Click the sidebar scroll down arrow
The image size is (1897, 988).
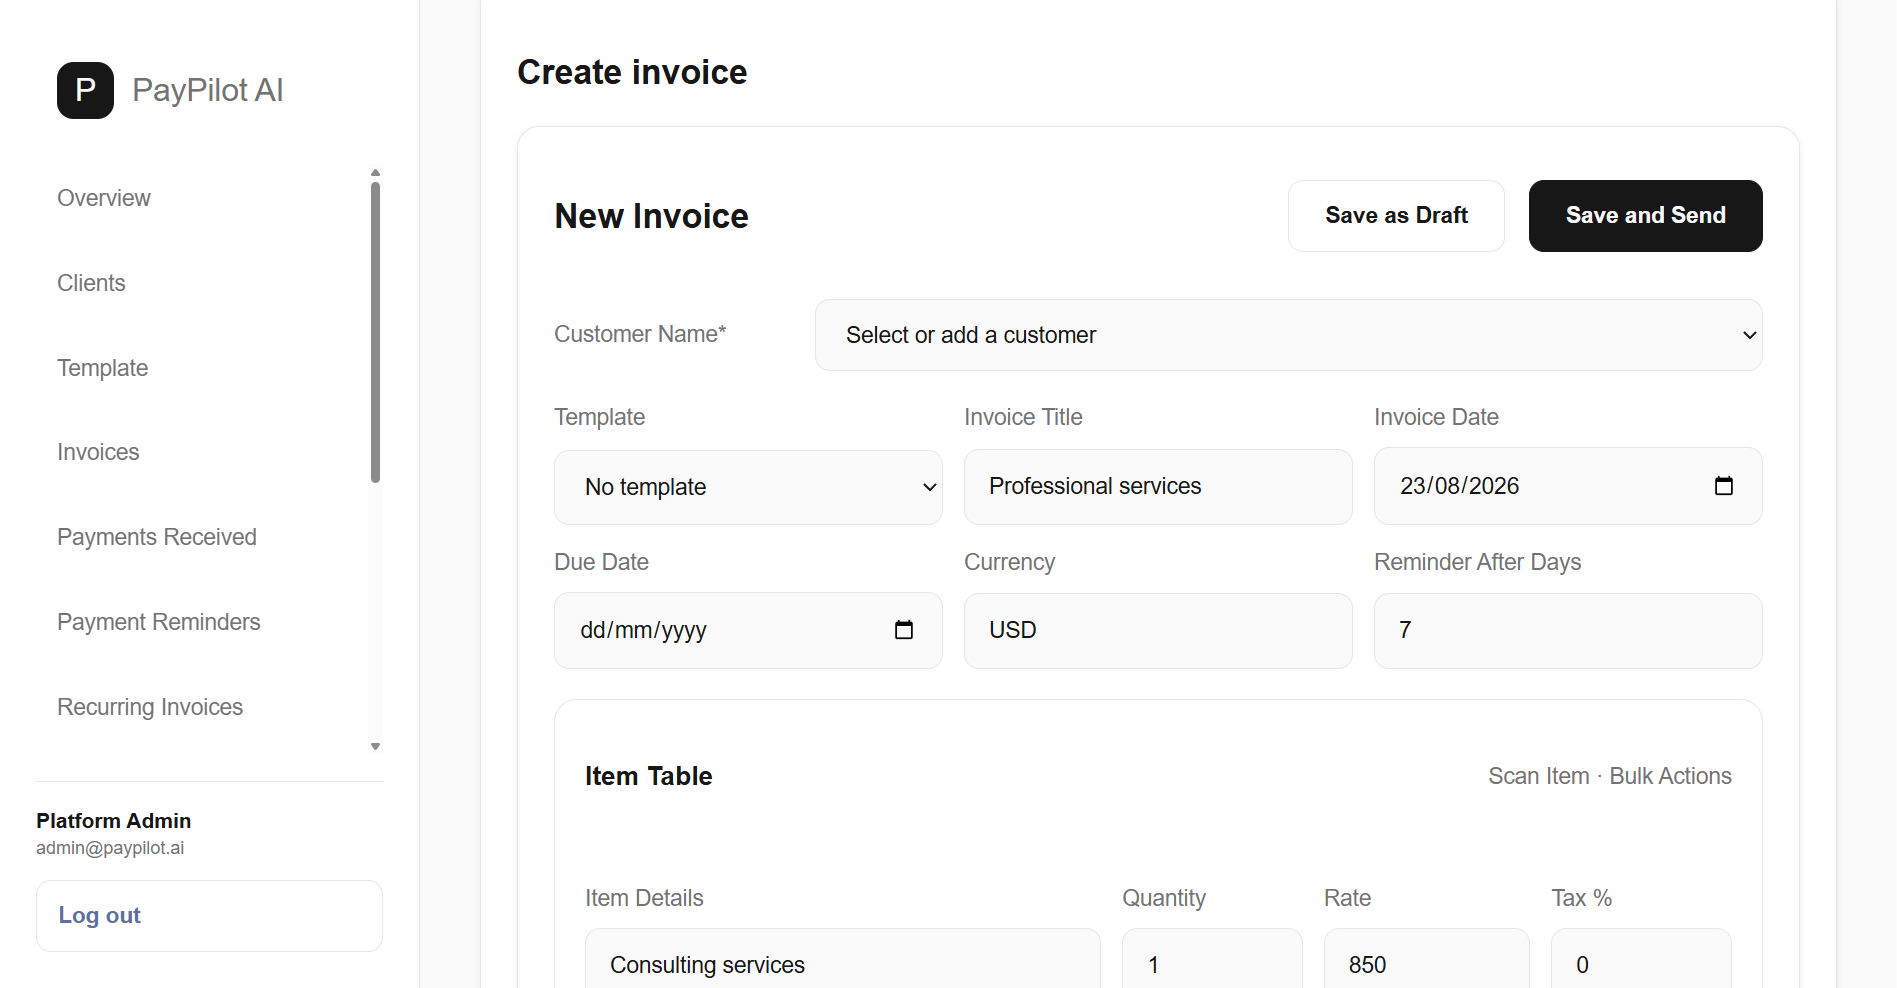(375, 746)
